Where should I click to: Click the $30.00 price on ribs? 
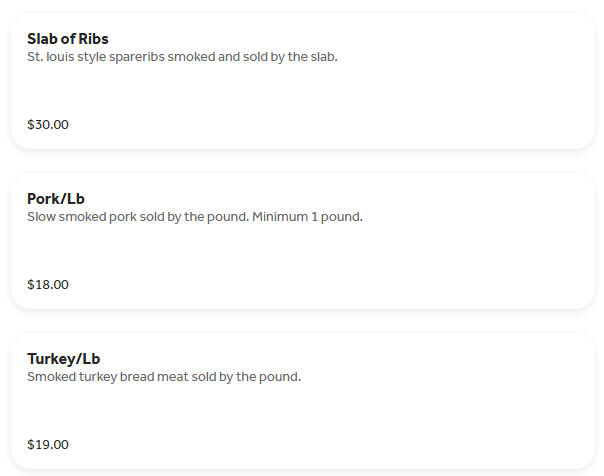pos(48,125)
